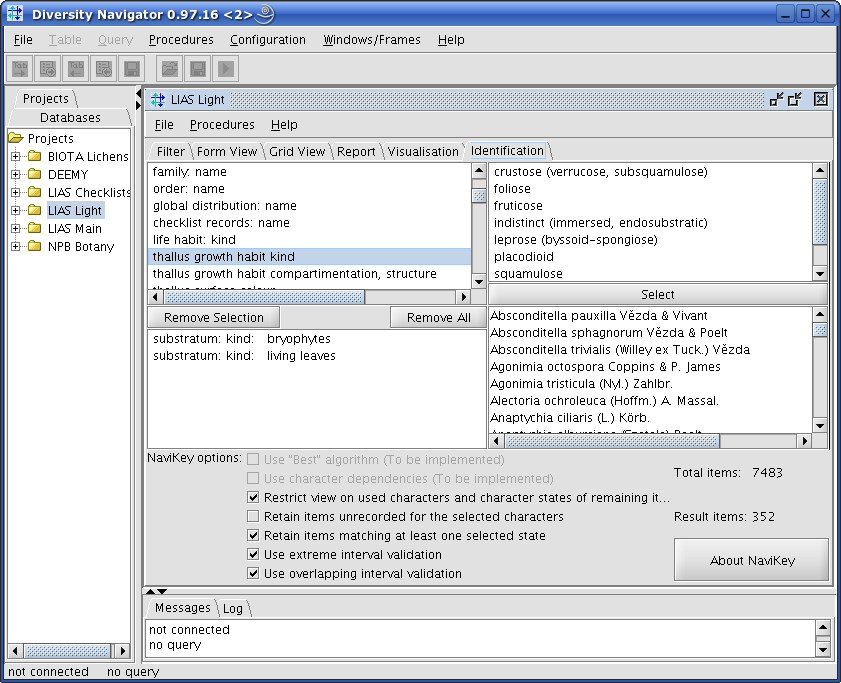Click the LIAS Light frame title icon
The height and width of the screenshot is (683, 841).
coord(158,99)
